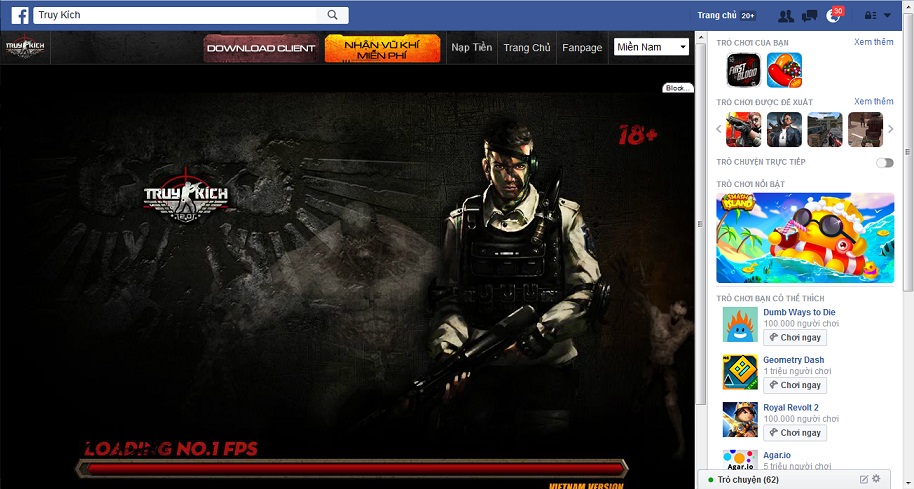Click Chơi ngay for Royal Revolt 2

tap(795, 433)
